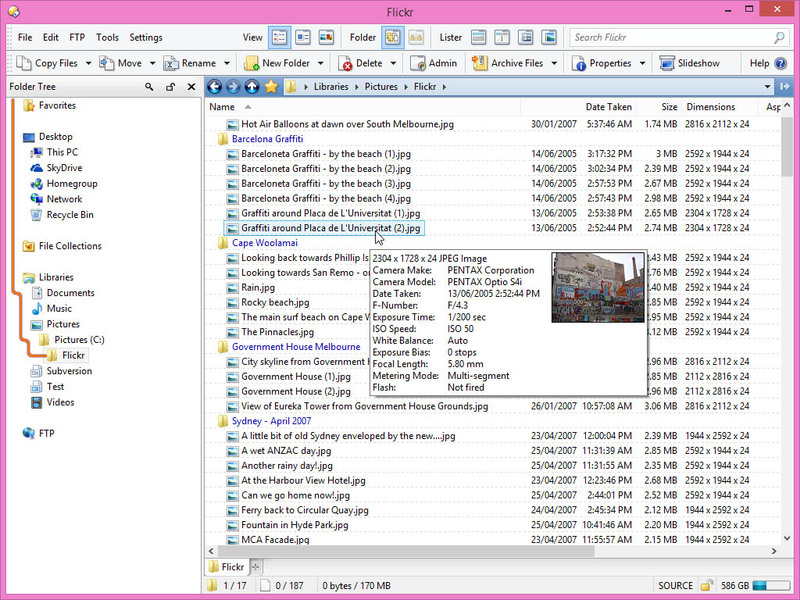Expand Copy Files dropdown arrow
800x600 pixels.
coord(88,63)
